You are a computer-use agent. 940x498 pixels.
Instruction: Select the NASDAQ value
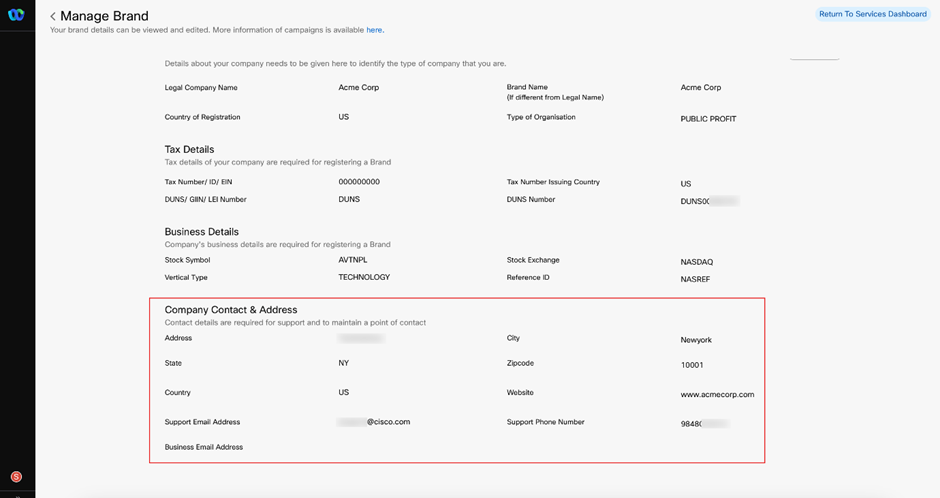(x=697, y=262)
